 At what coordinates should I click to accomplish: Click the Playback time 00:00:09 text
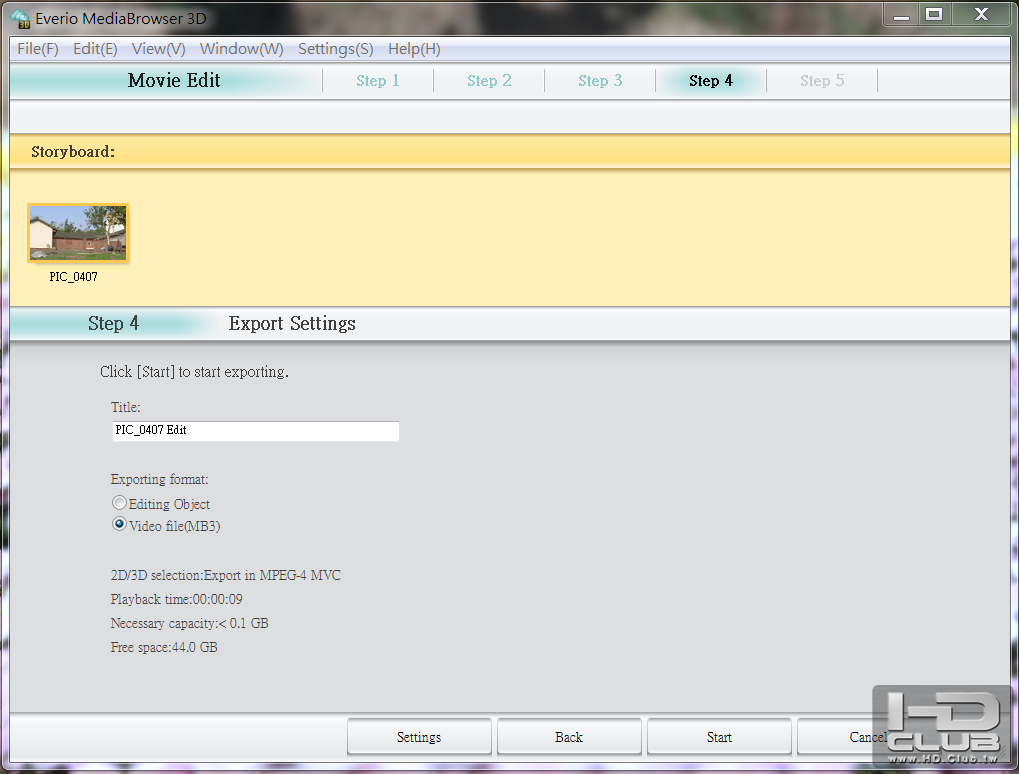point(177,599)
